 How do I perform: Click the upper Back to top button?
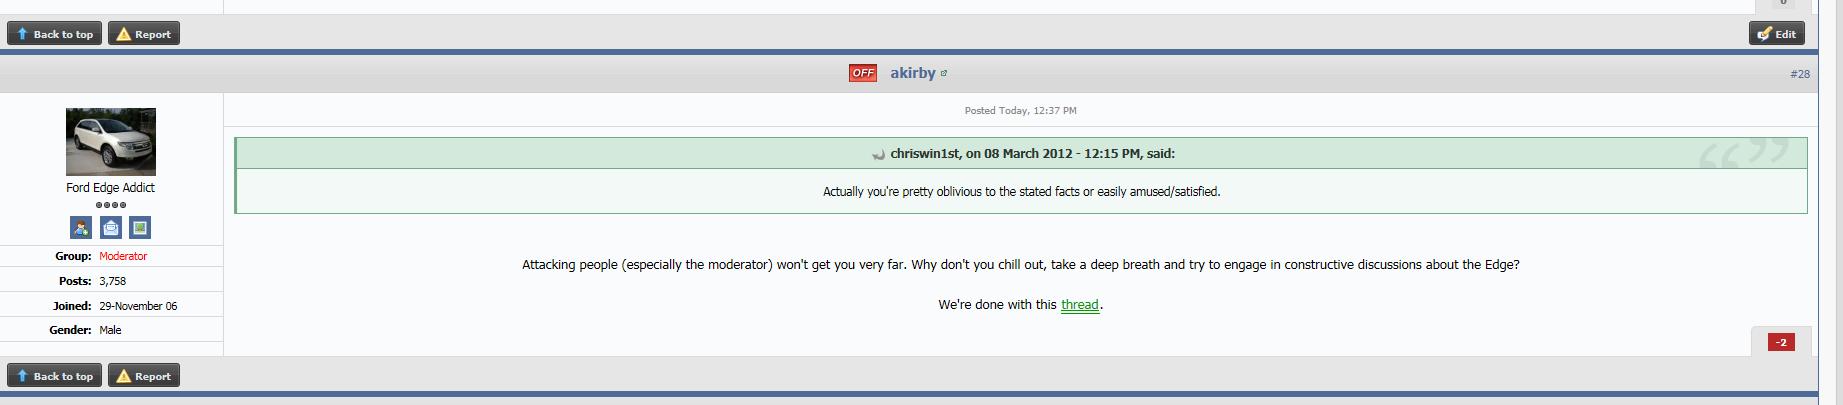[x=55, y=34]
